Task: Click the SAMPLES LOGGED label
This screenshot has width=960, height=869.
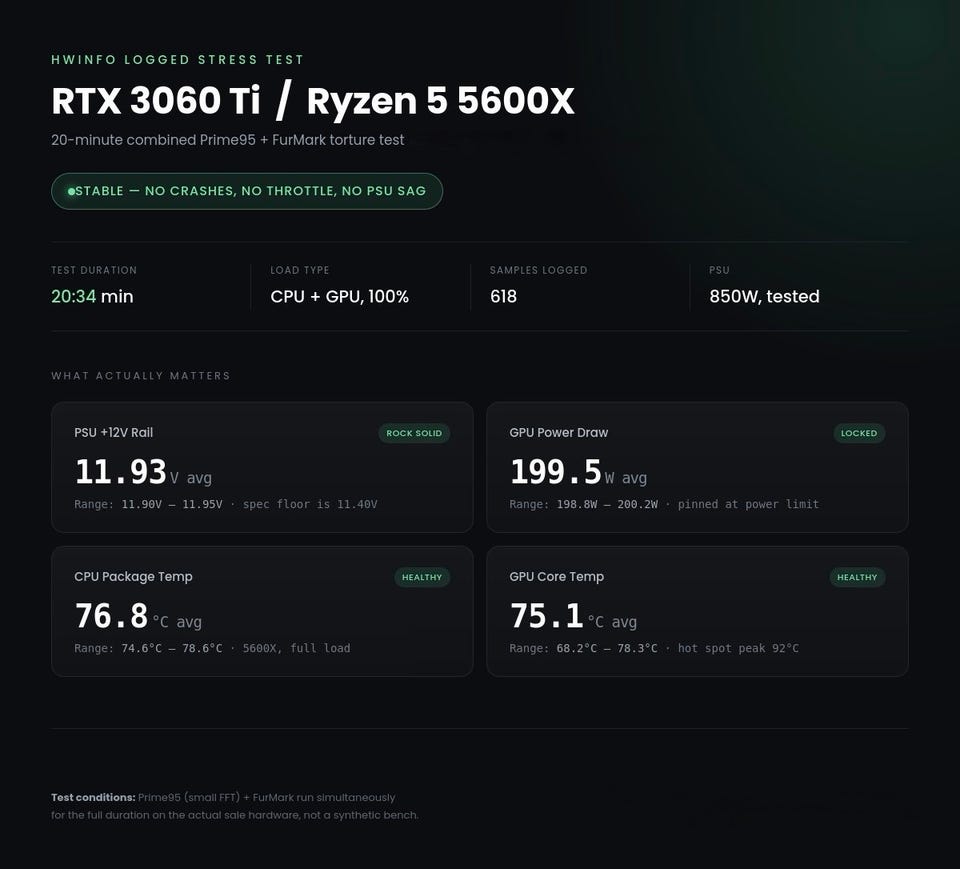Action: tap(538, 270)
